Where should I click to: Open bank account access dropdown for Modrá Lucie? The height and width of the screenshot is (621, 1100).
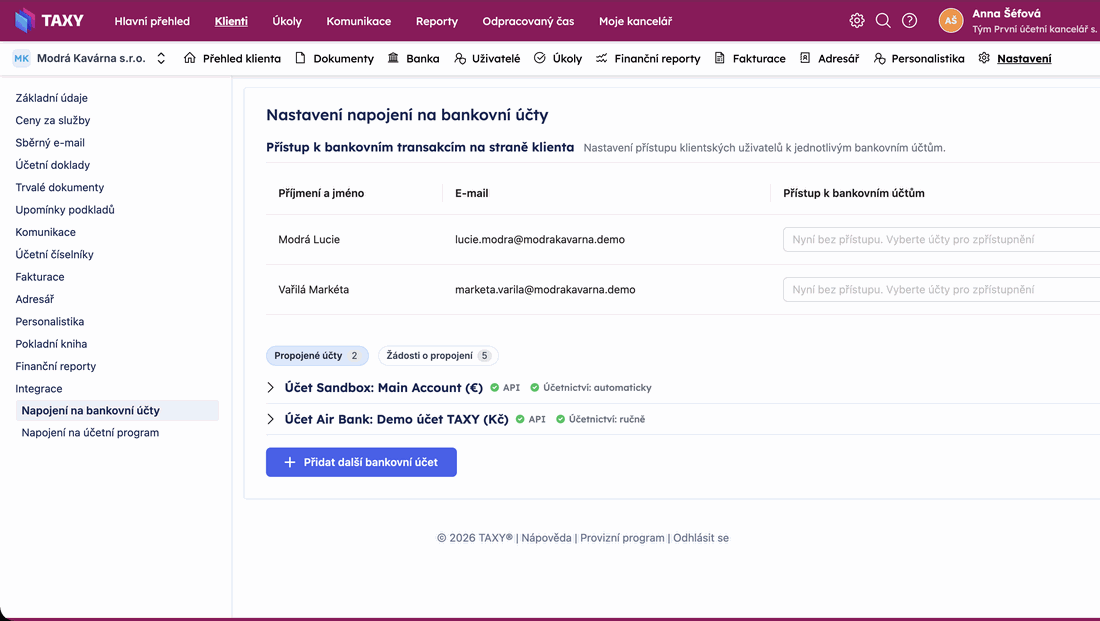941,239
